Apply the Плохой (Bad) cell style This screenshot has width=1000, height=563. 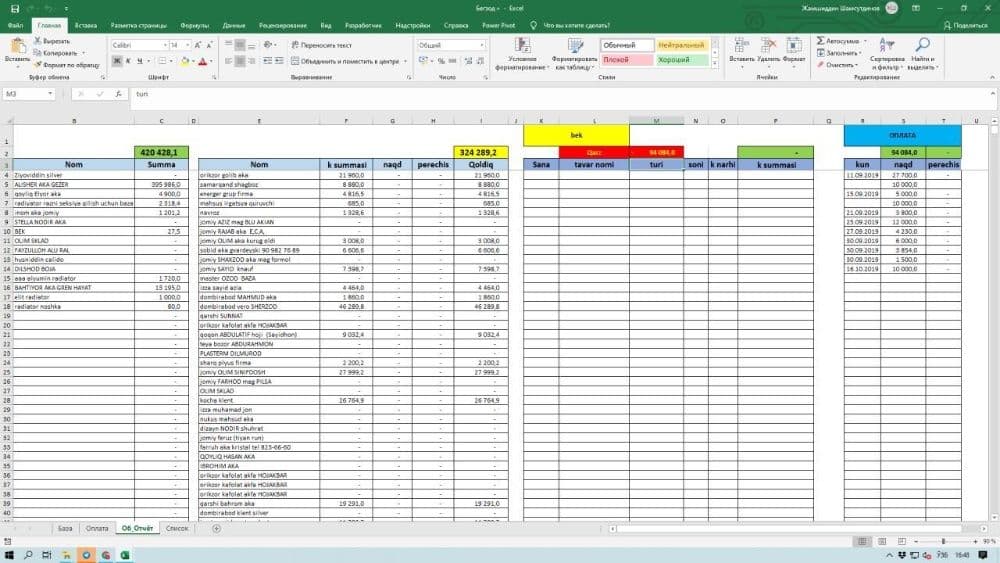[627, 60]
